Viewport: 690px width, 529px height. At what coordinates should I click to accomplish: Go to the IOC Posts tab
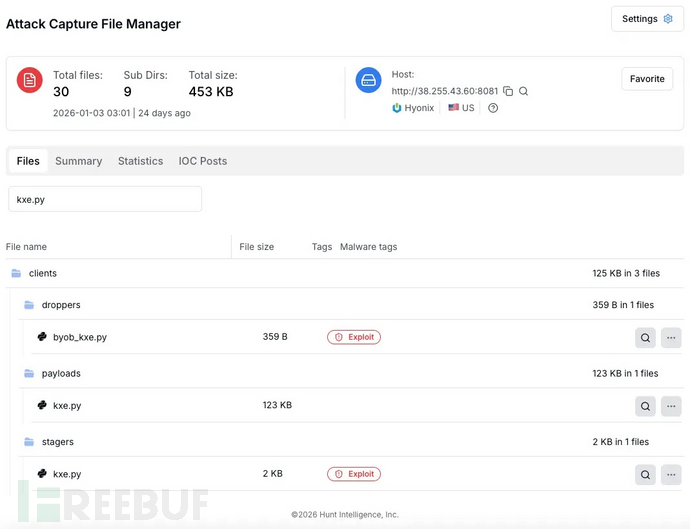pyautogui.click(x=202, y=161)
